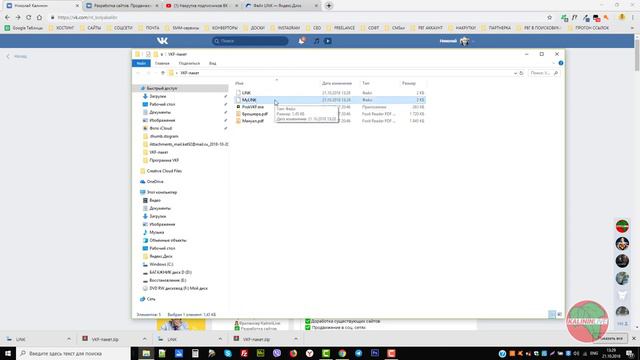Click Chrome's reload page button

click(29, 18)
